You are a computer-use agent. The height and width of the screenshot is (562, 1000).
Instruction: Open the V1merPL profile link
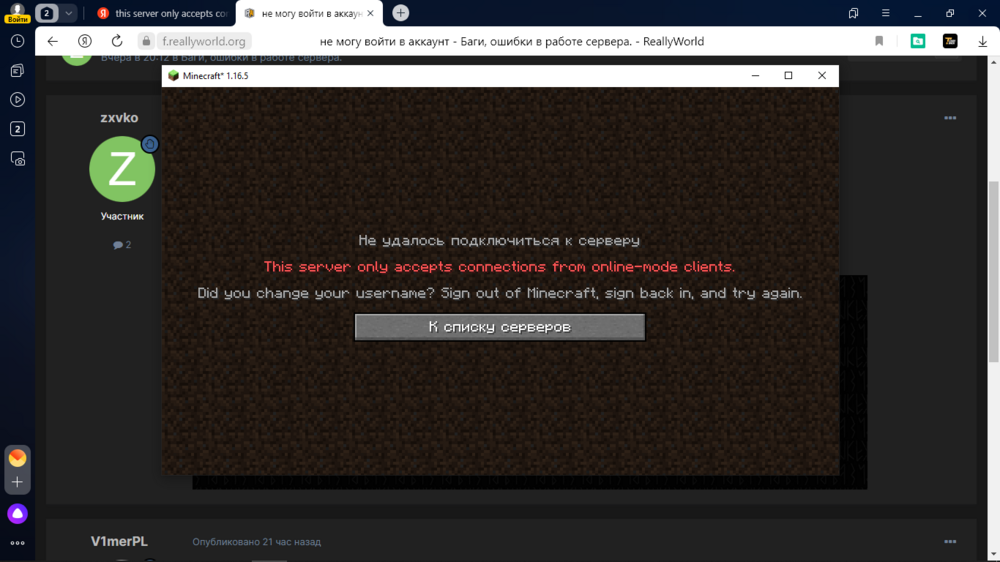tap(119, 541)
